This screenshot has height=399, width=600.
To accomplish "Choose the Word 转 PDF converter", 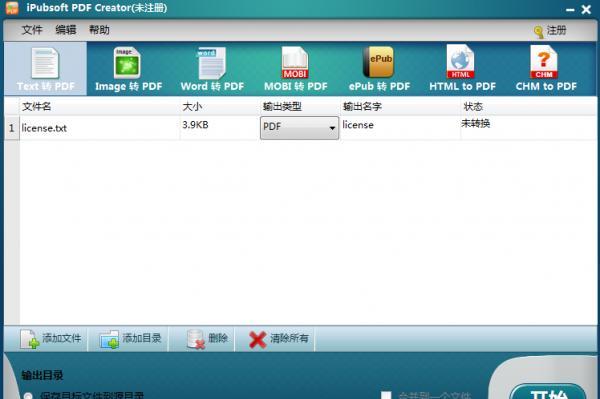I will pyautogui.click(x=212, y=69).
